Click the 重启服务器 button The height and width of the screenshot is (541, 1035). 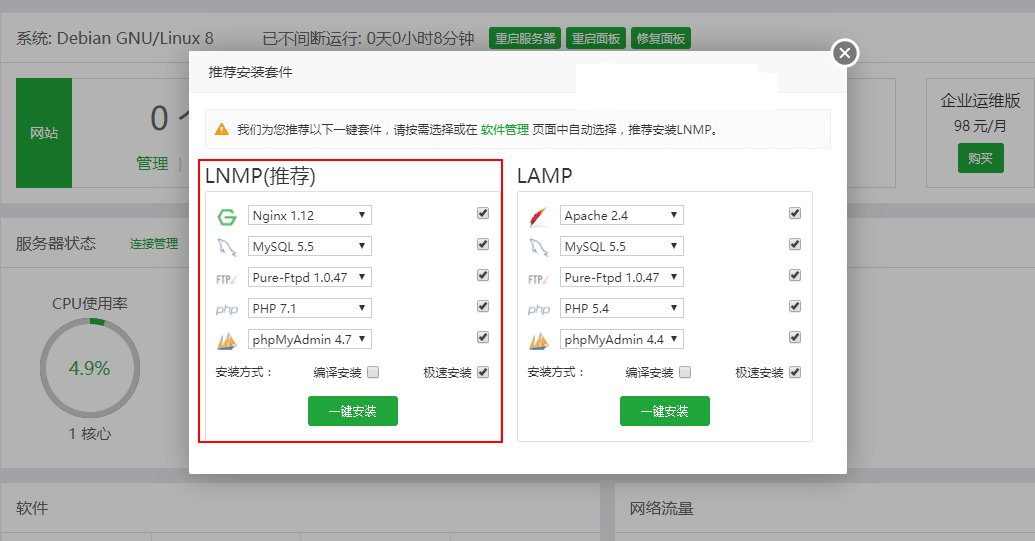tap(525, 39)
